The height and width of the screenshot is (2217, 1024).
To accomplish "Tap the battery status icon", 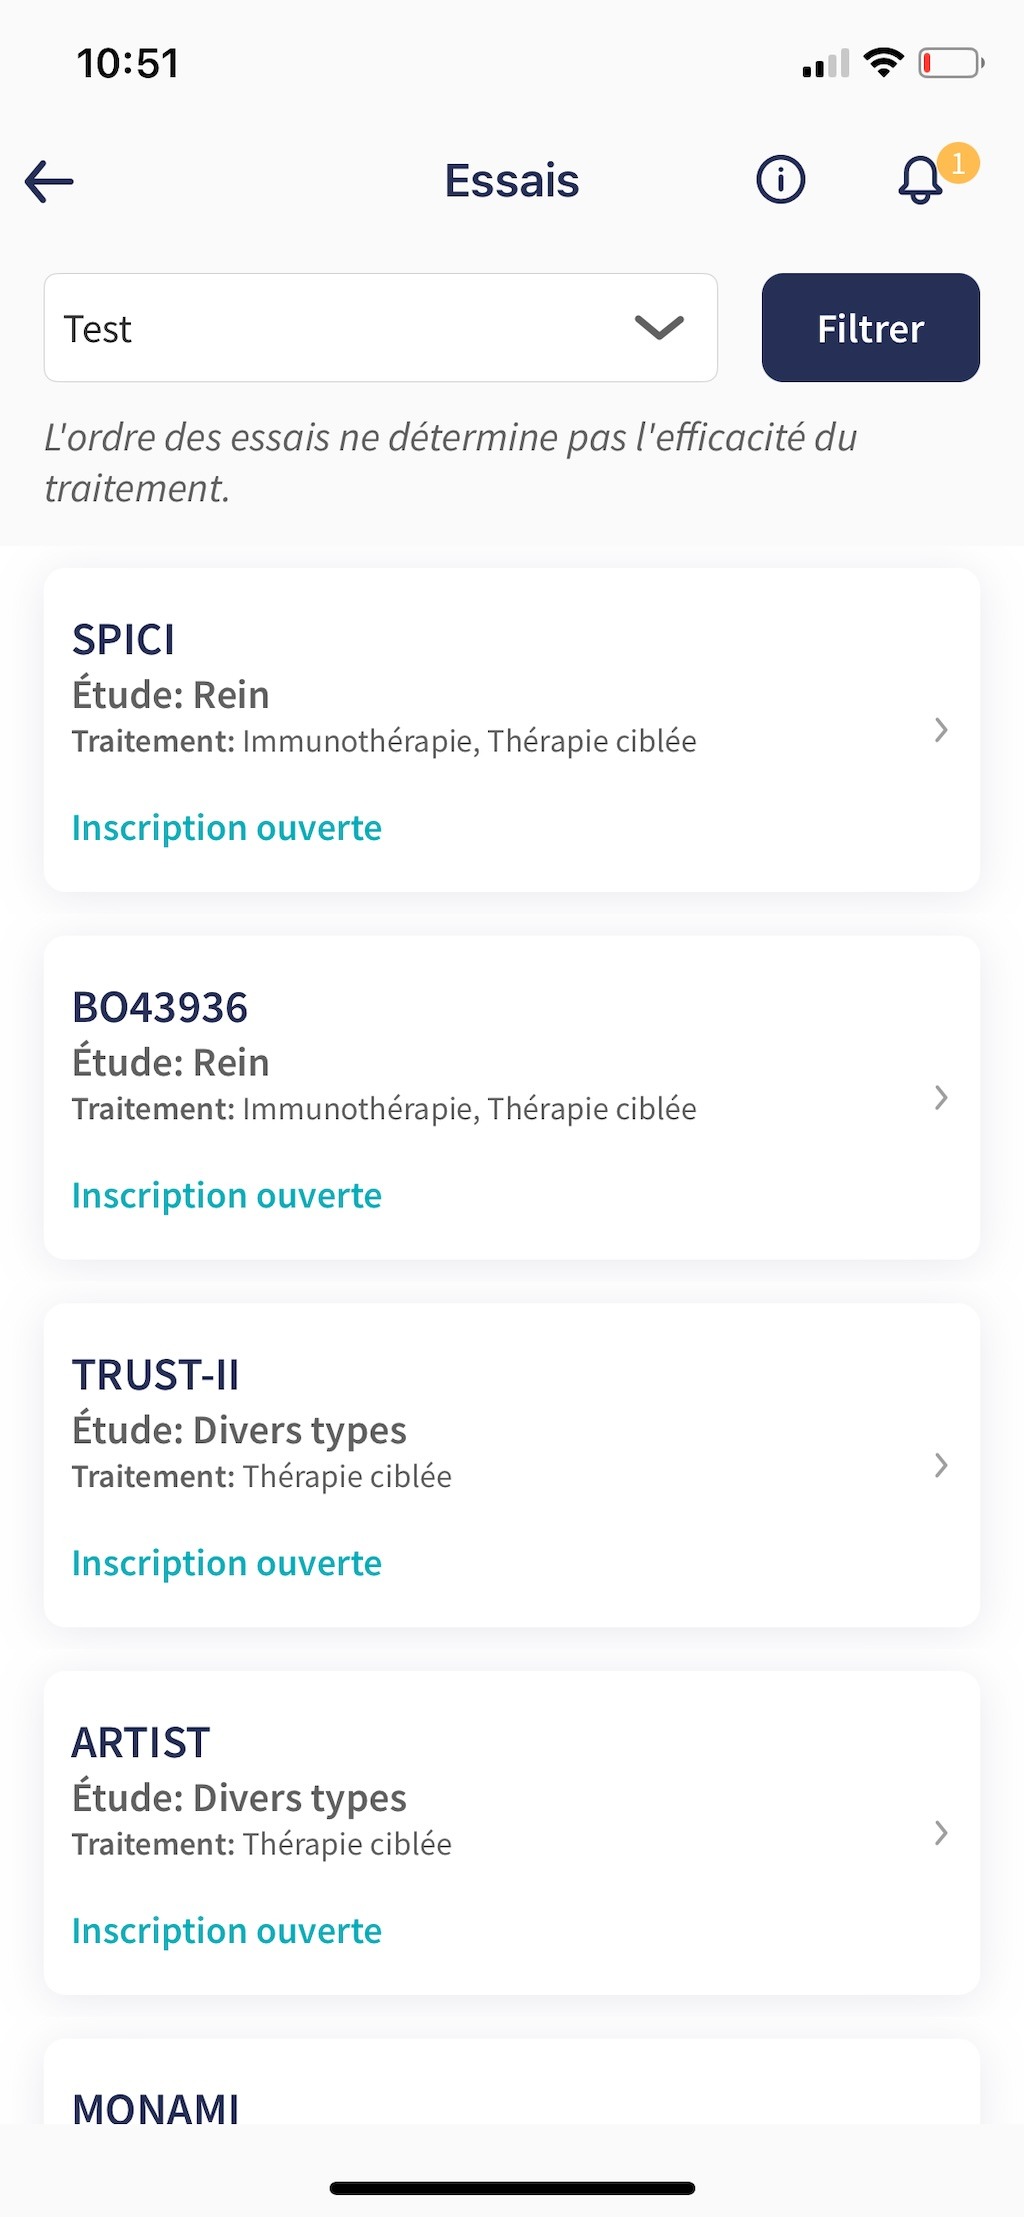I will click(951, 63).
